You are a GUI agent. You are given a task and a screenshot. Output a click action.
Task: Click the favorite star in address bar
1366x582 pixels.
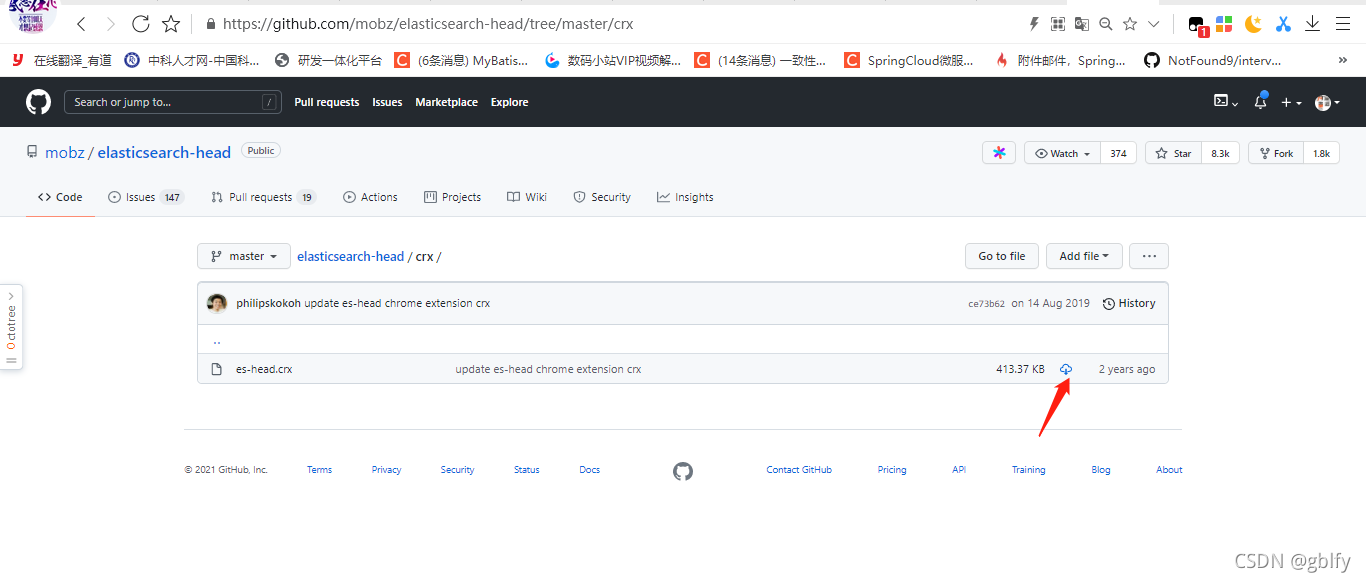1130,23
